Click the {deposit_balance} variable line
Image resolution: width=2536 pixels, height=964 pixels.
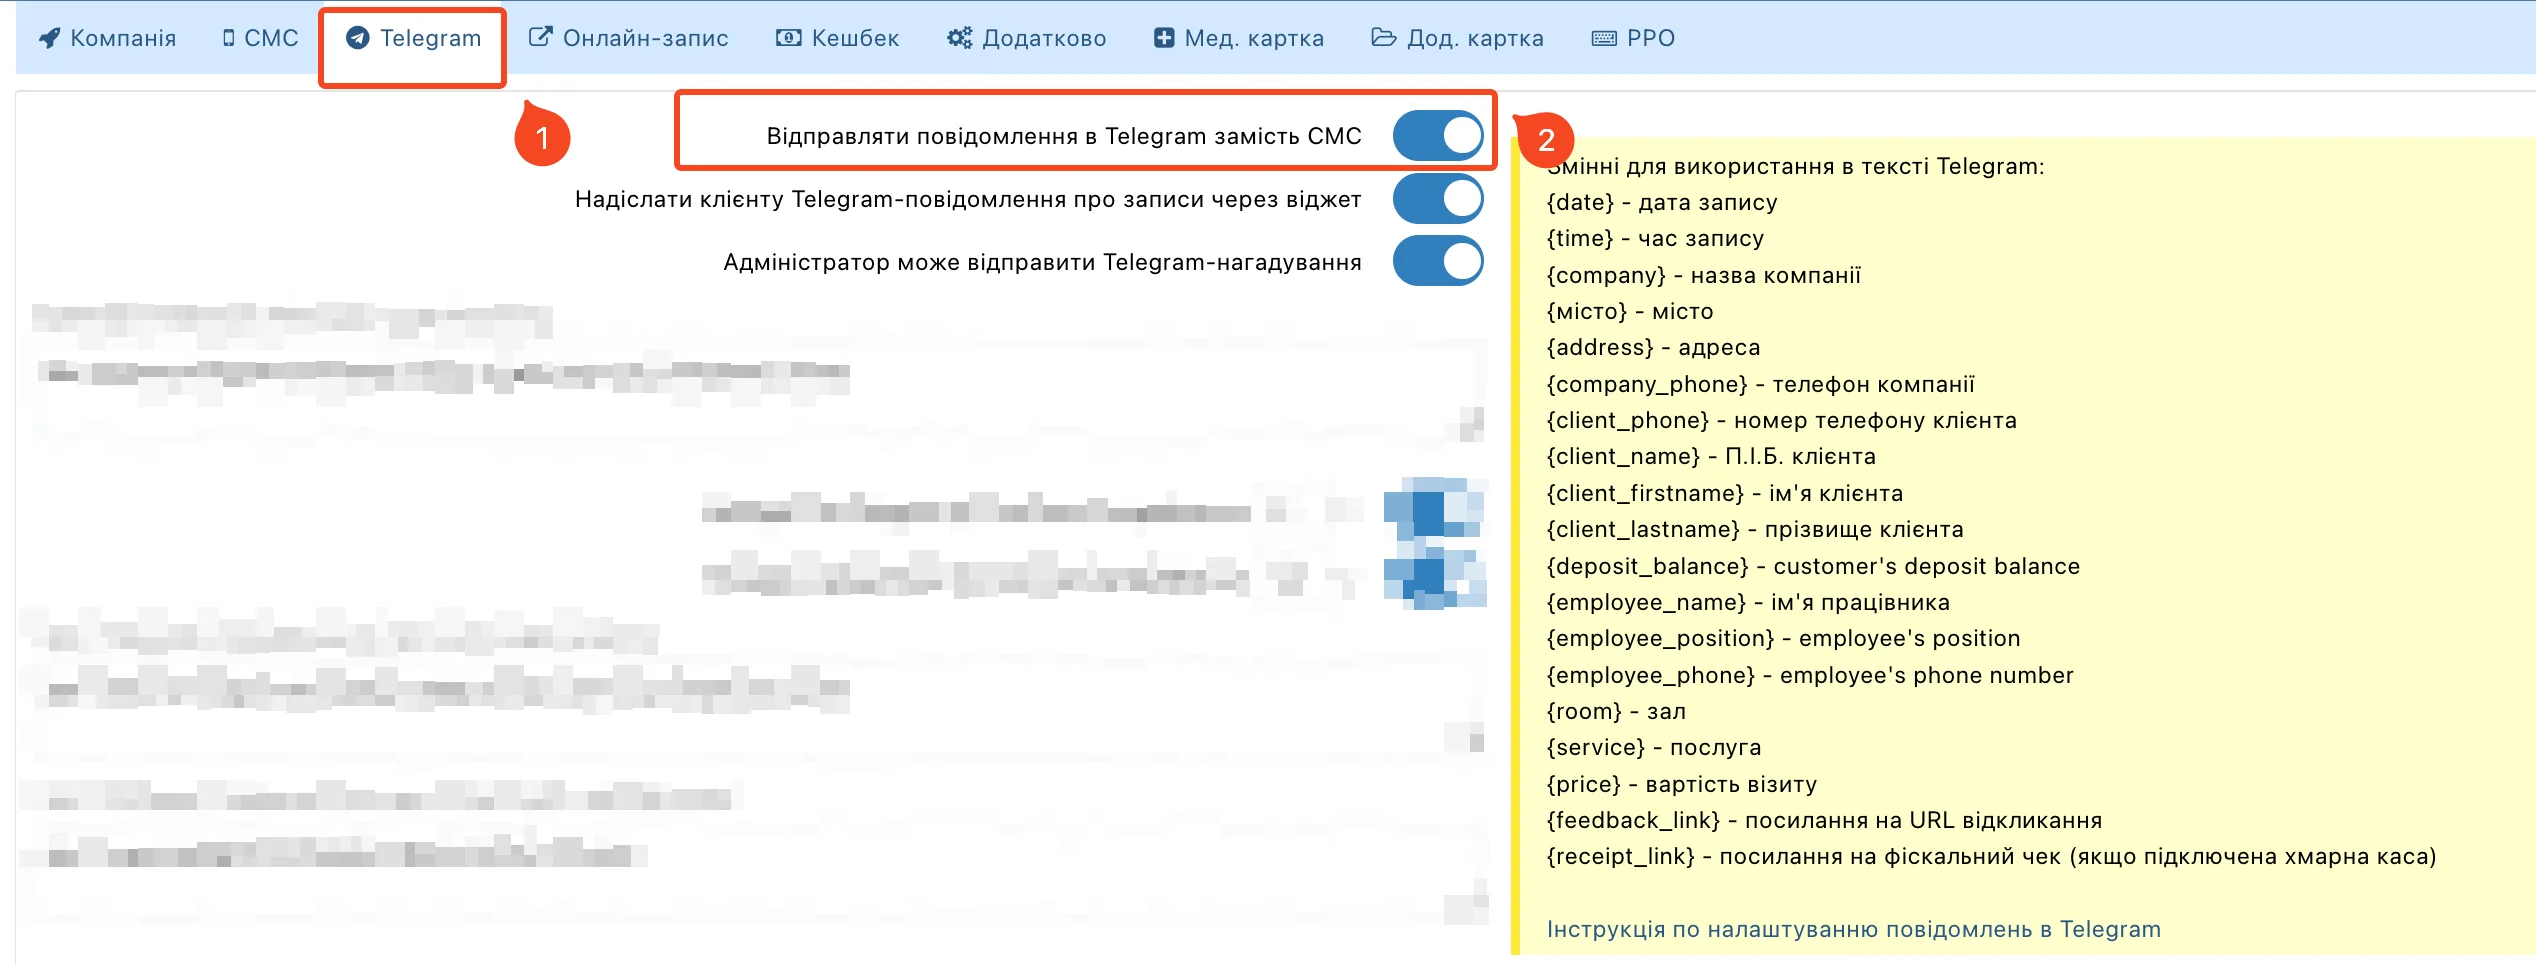pyautogui.click(x=1813, y=566)
